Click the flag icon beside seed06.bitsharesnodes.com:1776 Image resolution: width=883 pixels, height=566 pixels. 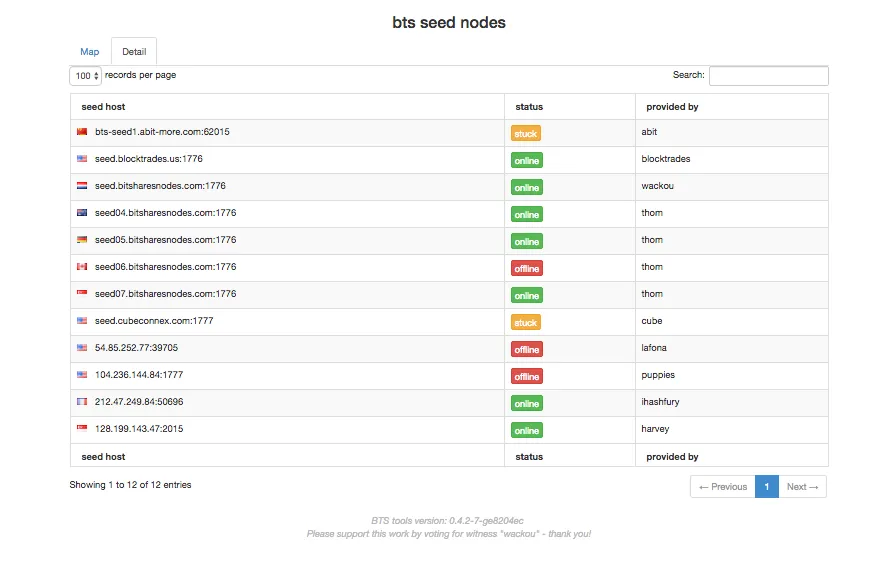[82, 267]
